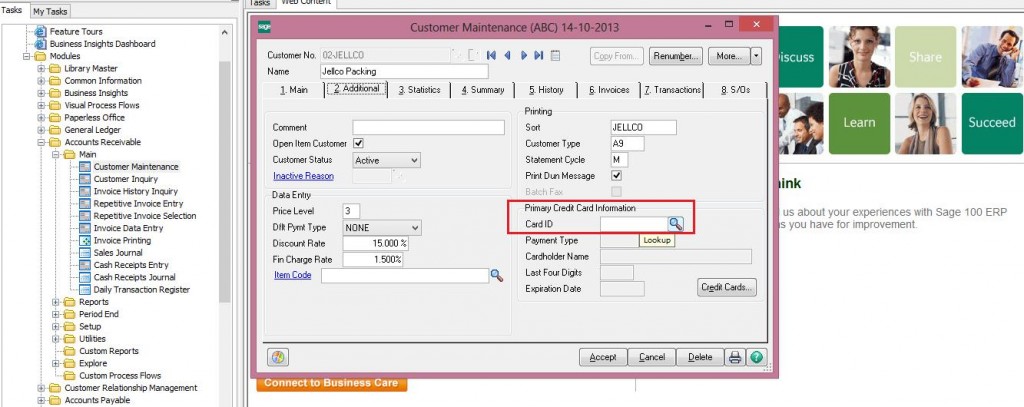Open the green help question-mark icon
The height and width of the screenshot is (407, 1024).
(x=756, y=357)
